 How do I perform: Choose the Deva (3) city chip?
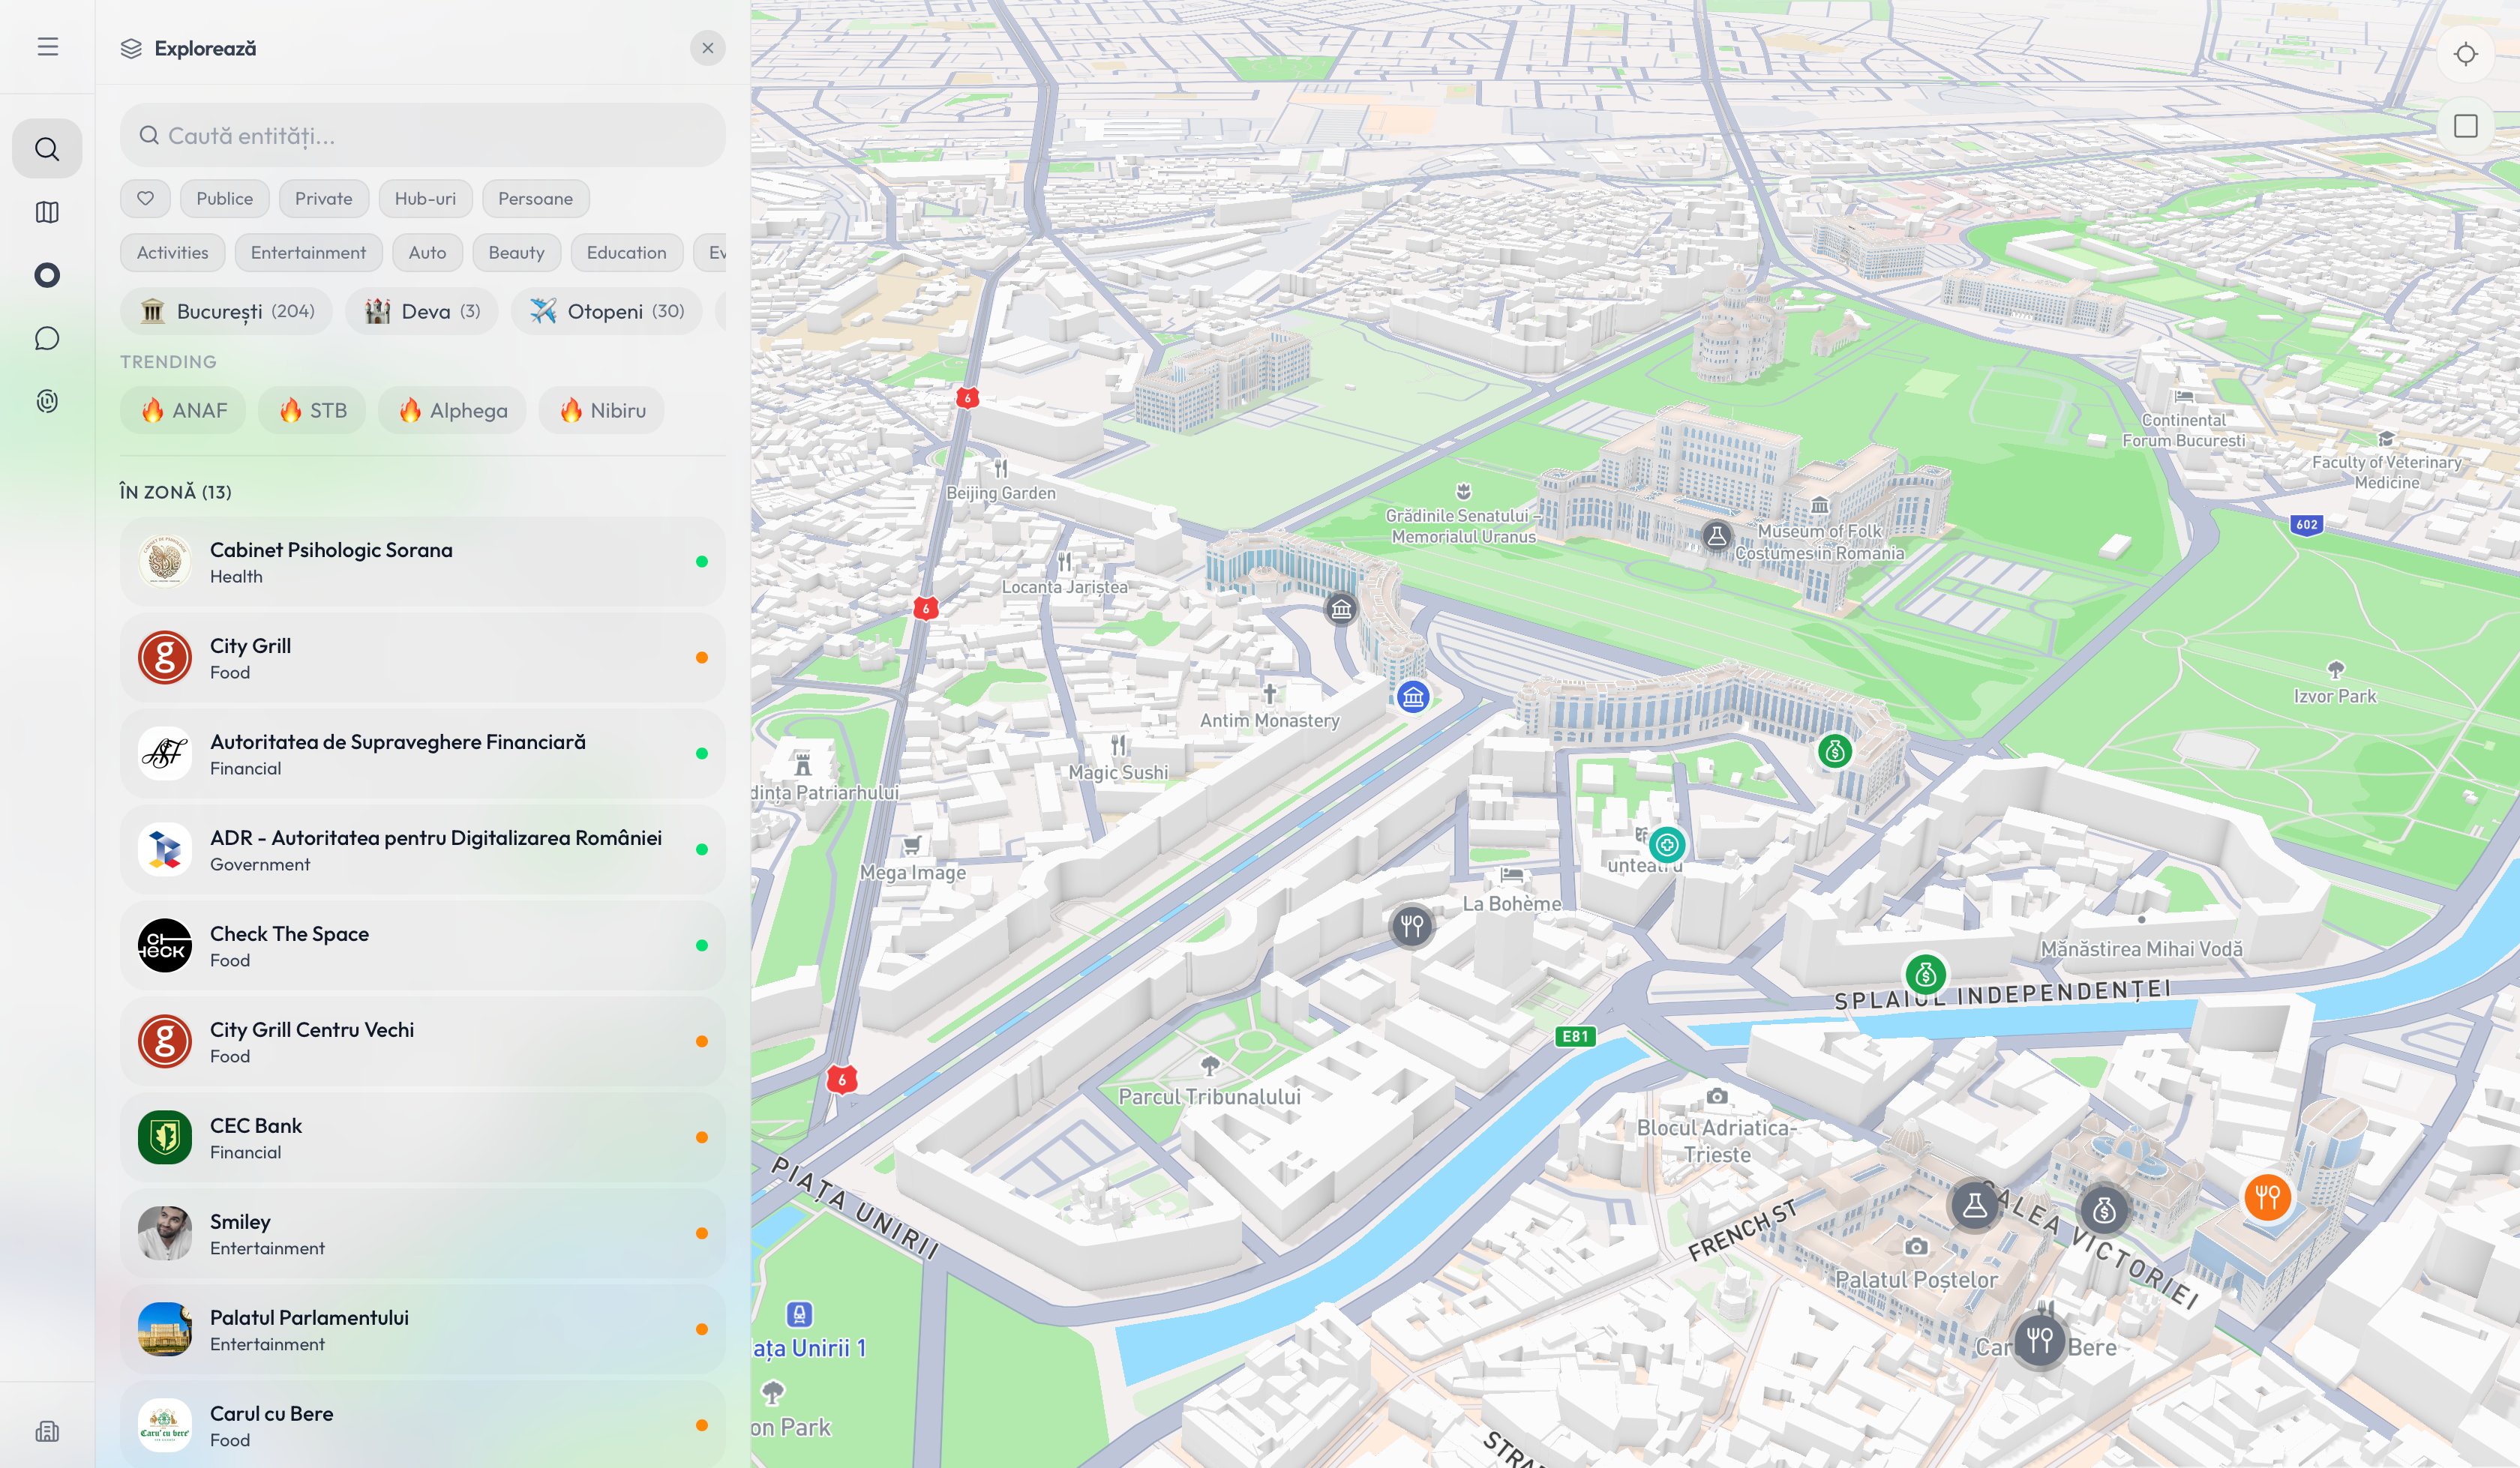click(x=421, y=311)
